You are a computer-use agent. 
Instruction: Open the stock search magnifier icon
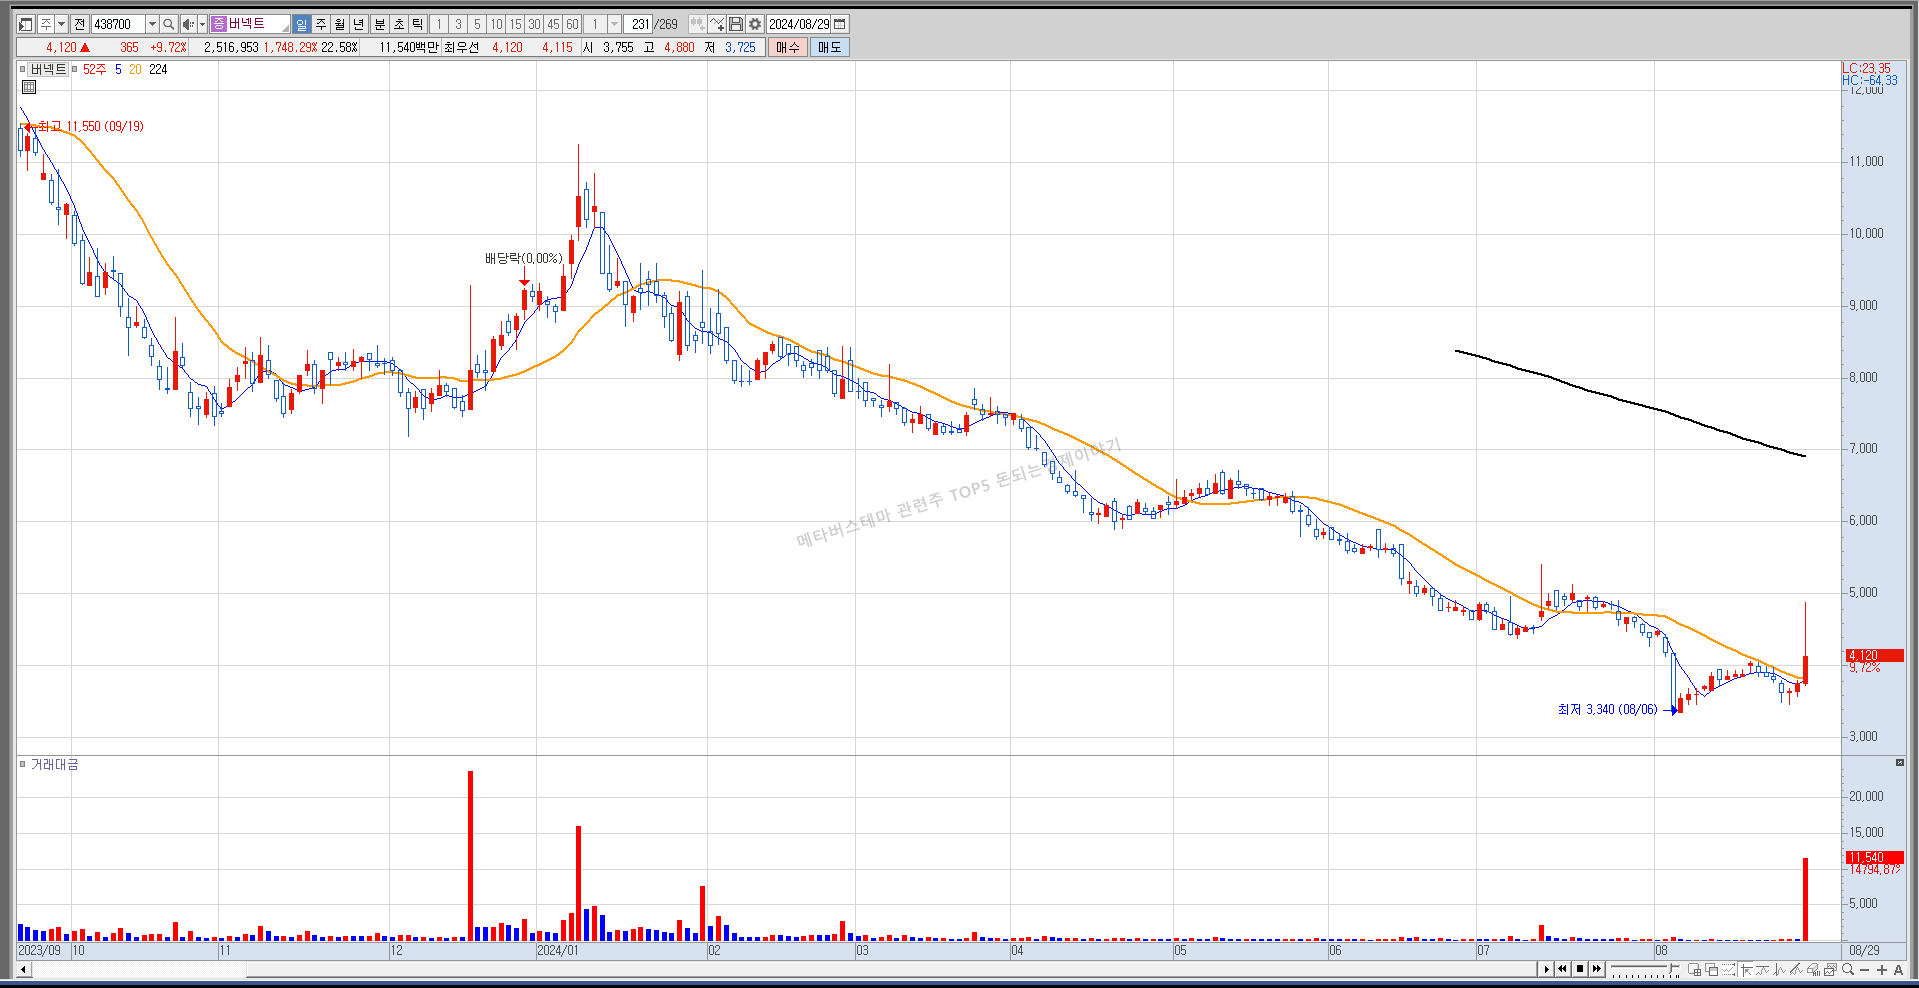(x=169, y=24)
